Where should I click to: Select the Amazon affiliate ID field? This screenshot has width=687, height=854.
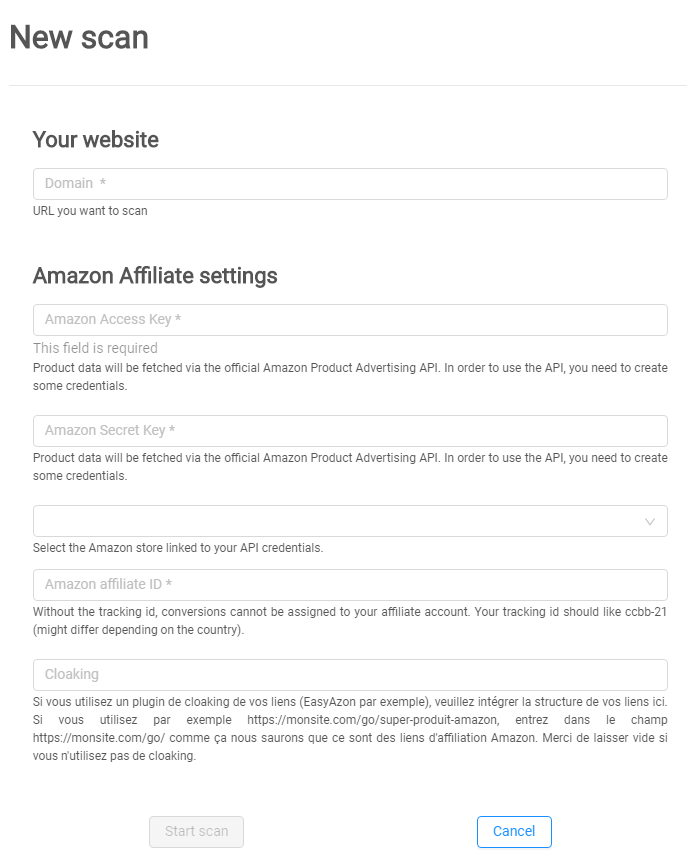click(x=349, y=585)
